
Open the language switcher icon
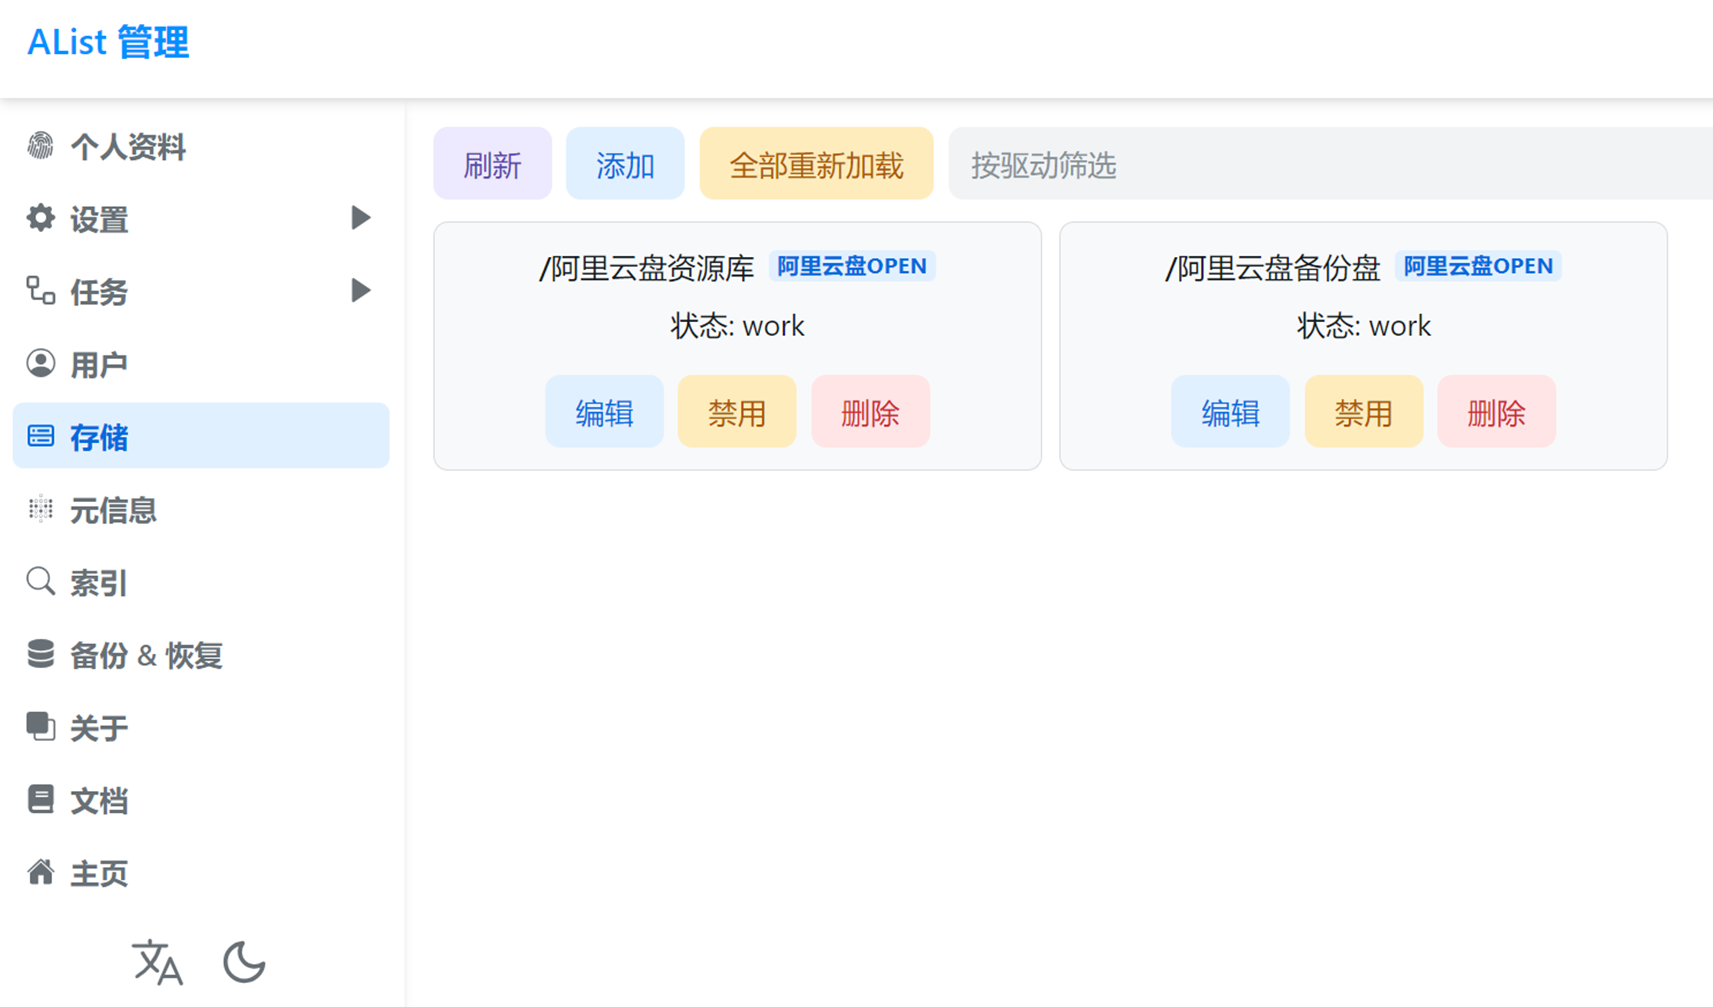pyautogui.click(x=158, y=962)
